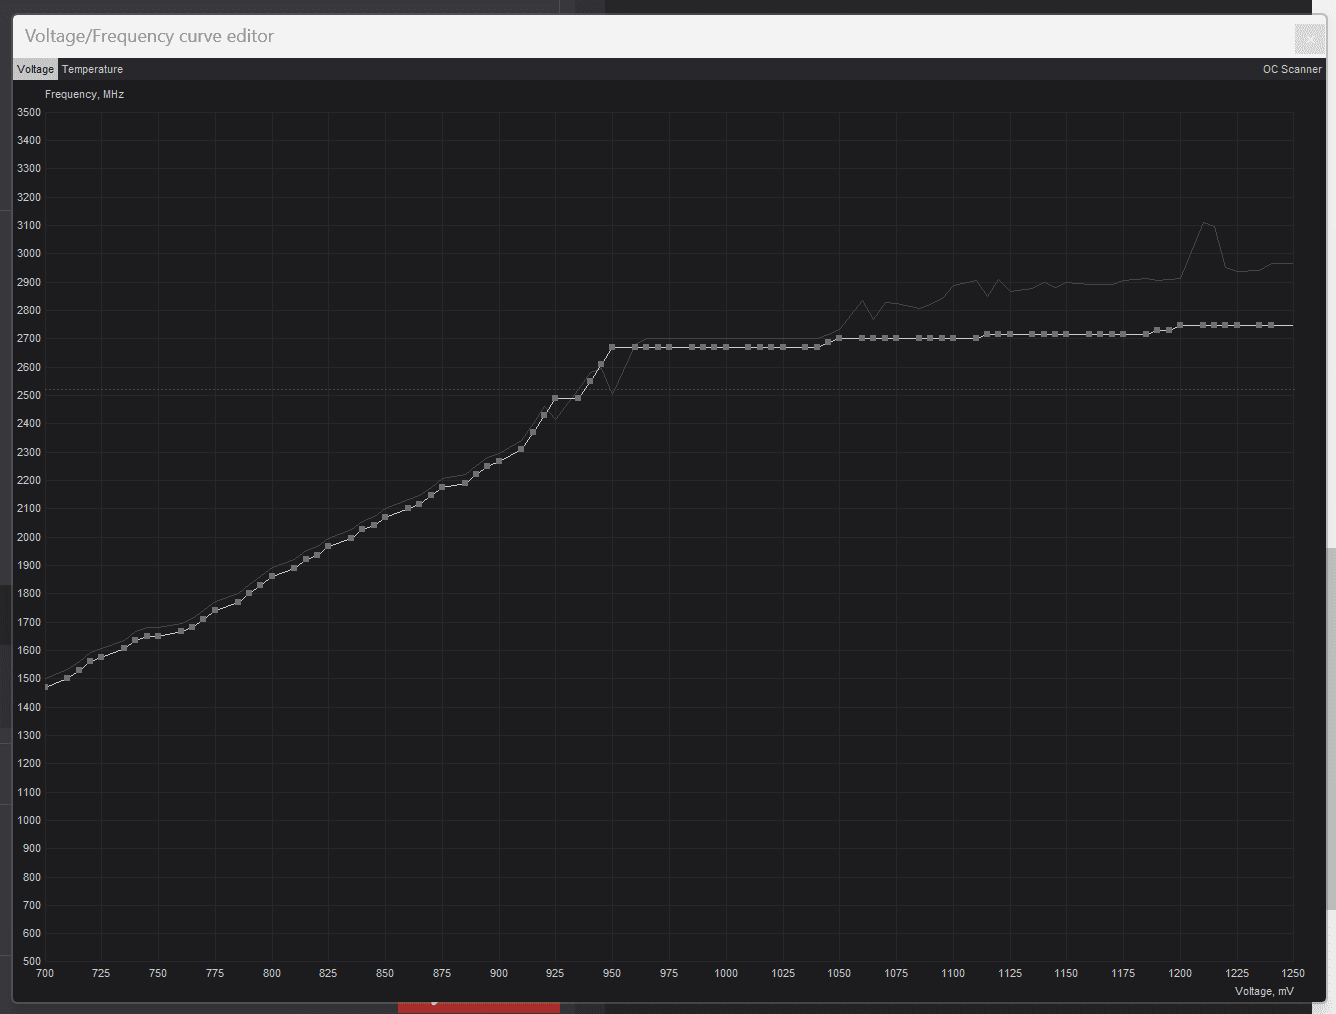The width and height of the screenshot is (1336, 1014).
Task: Switch to the Temperature tab
Action: coord(92,69)
